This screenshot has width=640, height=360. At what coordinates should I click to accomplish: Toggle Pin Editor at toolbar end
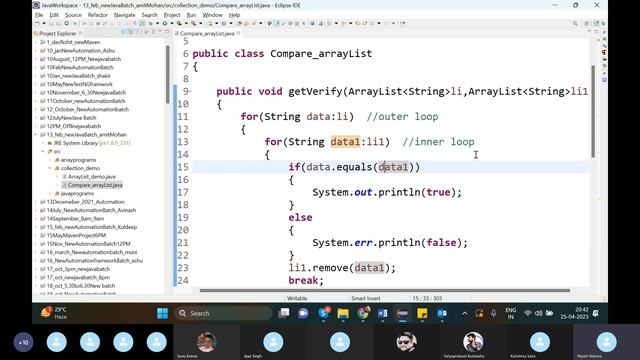click(x=402, y=23)
